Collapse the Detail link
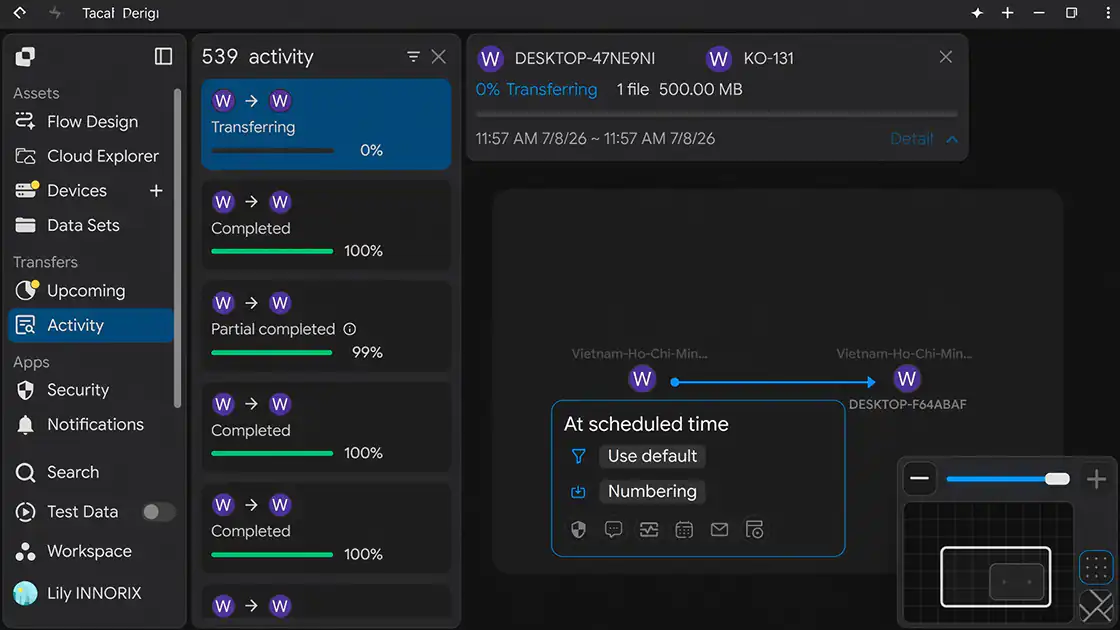 911,139
